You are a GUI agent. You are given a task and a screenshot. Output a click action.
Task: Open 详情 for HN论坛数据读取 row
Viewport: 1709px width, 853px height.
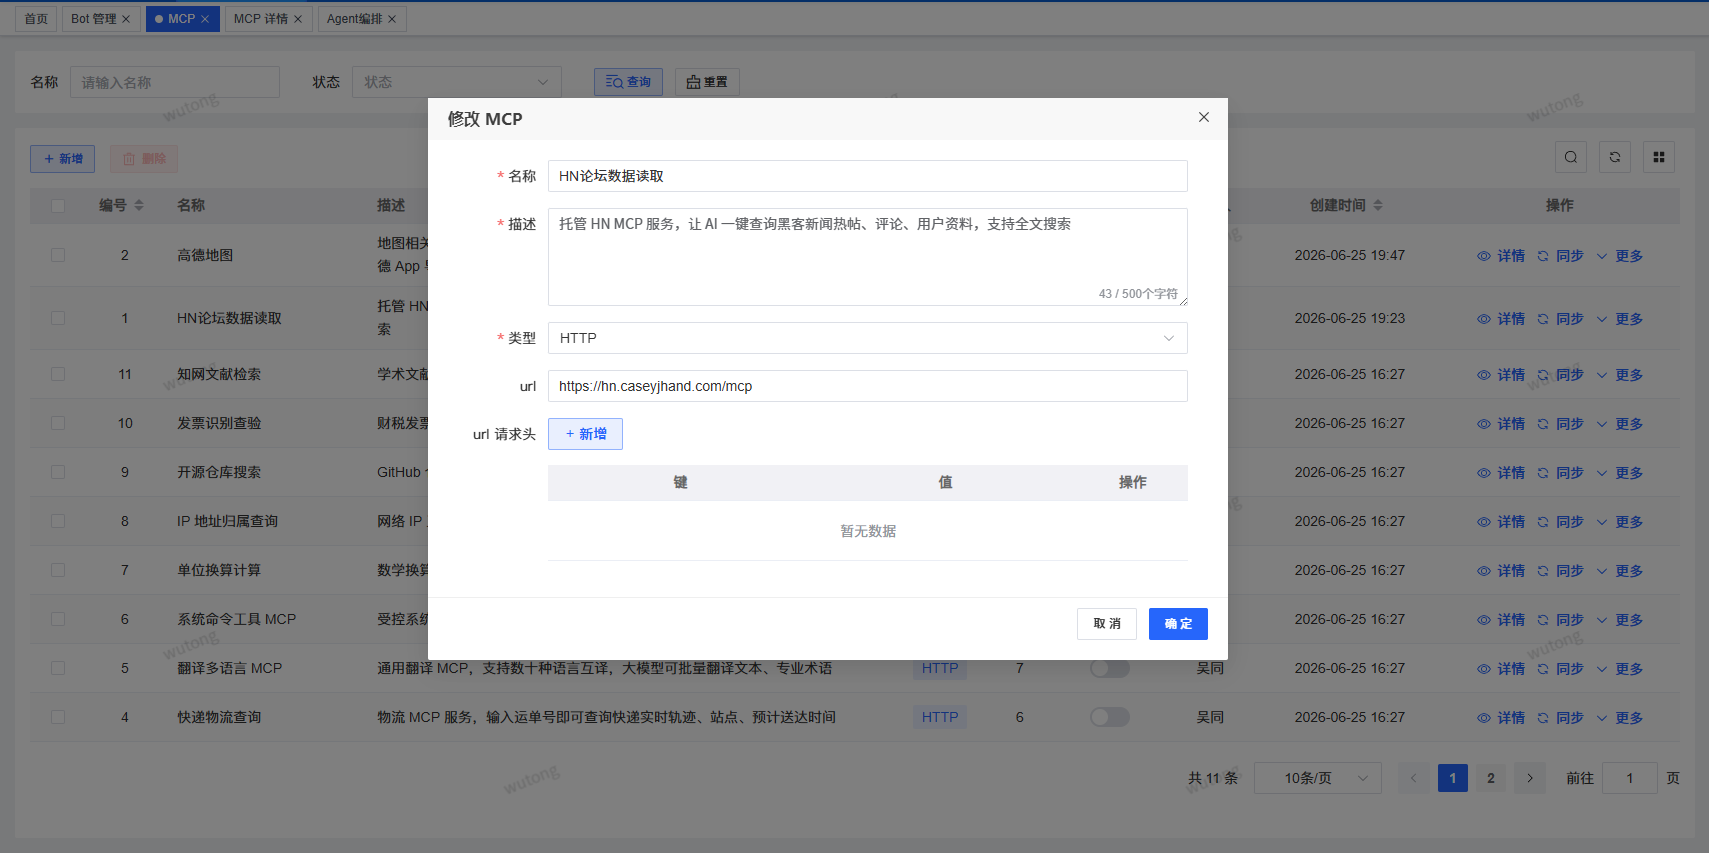[x=1501, y=319]
